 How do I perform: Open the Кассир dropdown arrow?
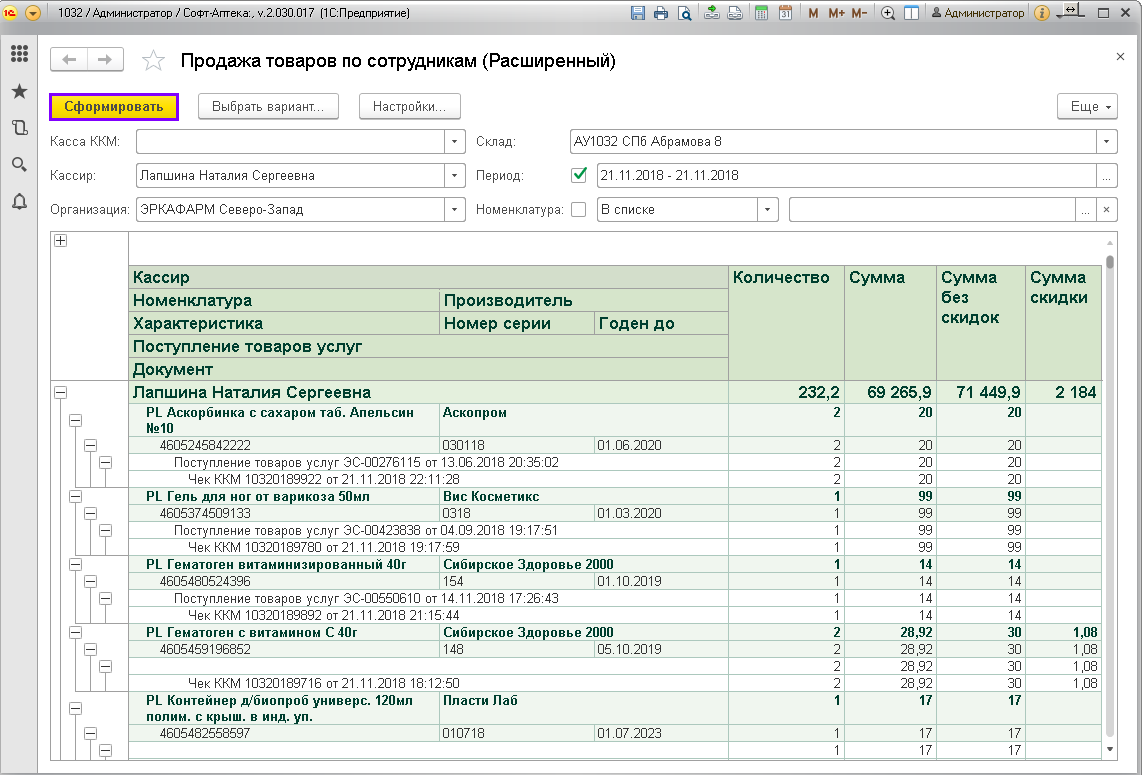pos(455,176)
